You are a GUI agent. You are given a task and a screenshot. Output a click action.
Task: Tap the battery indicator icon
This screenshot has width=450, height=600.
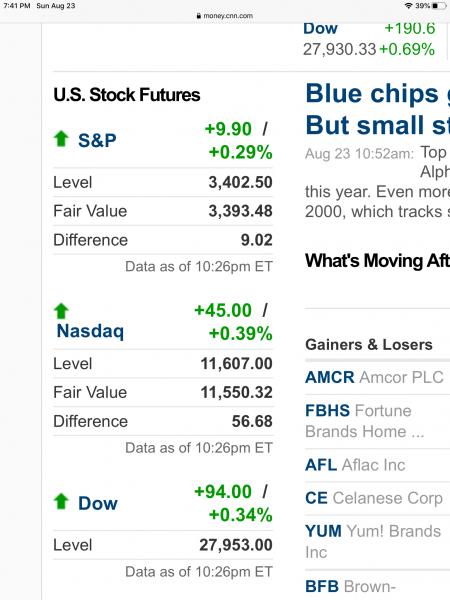pyautogui.click(x=439, y=6)
